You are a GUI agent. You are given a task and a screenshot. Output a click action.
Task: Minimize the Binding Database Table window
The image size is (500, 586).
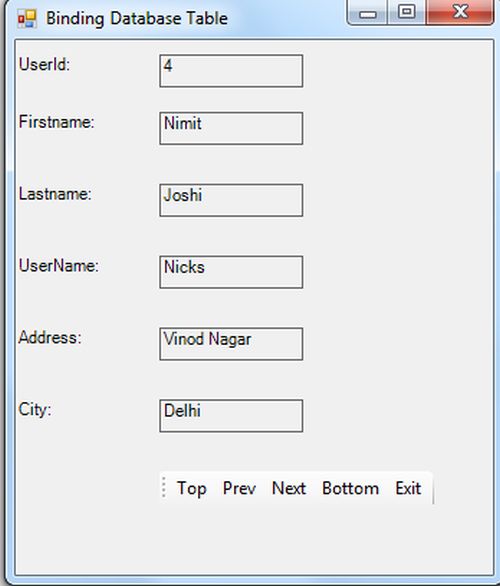368,13
